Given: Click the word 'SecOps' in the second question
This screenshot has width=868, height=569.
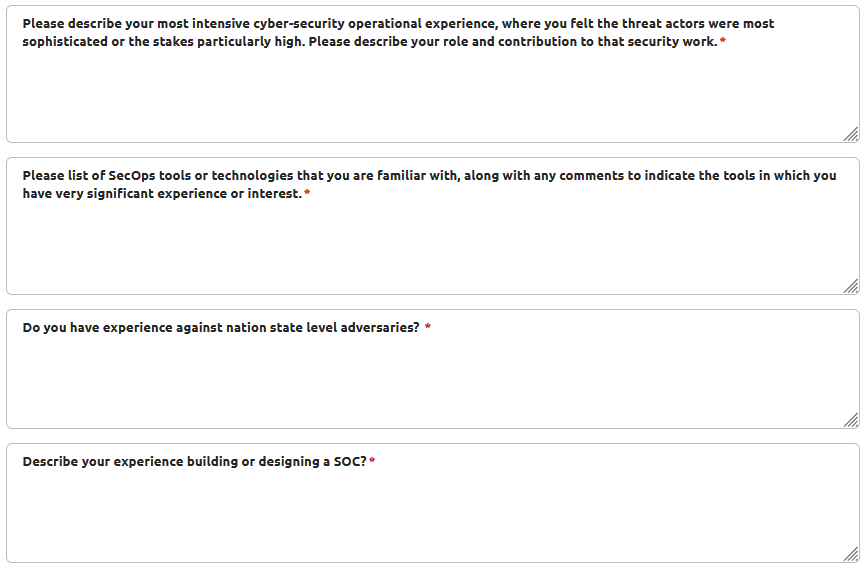Looking at the screenshot, I should tap(132, 175).
